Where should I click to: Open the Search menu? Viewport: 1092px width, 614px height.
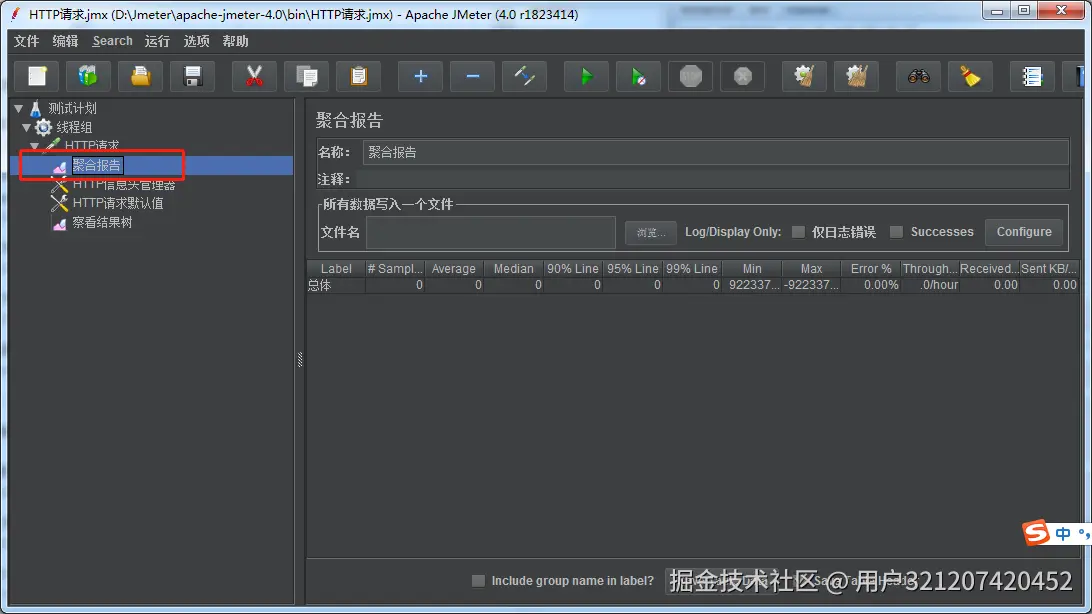(112, 41)
